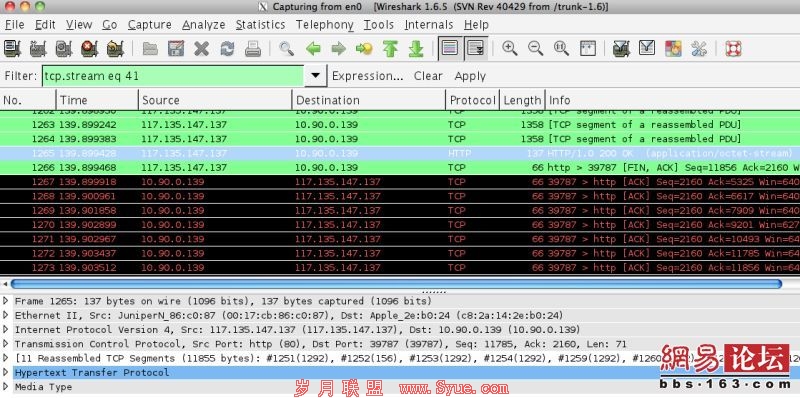The height and width of the screenshot is (398, 800).
Task: Save this capture file icon
Action: [176, 49]
